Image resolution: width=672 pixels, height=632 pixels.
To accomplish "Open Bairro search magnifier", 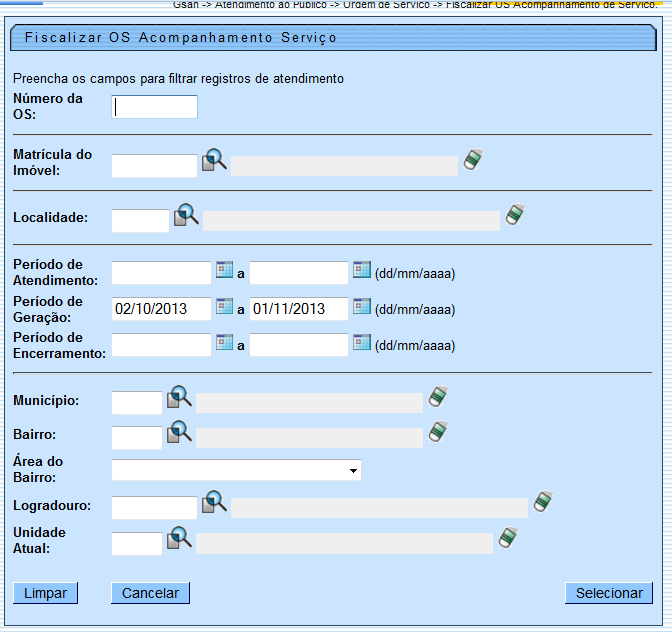I will [179, 432].
